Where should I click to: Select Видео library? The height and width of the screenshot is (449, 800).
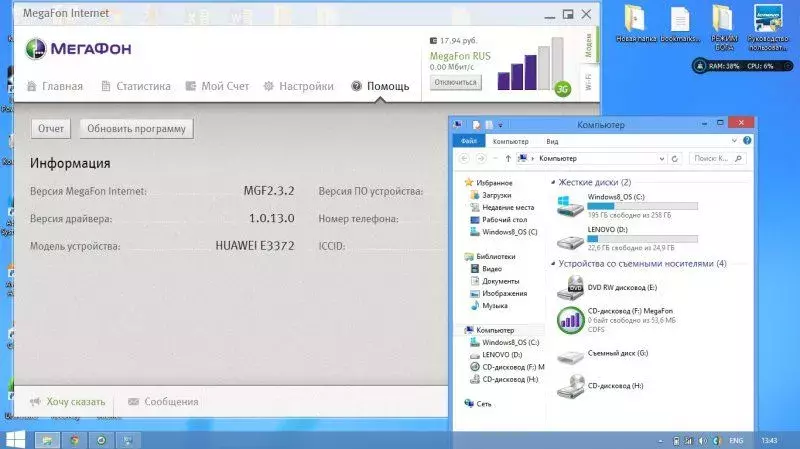pos(486,268)
